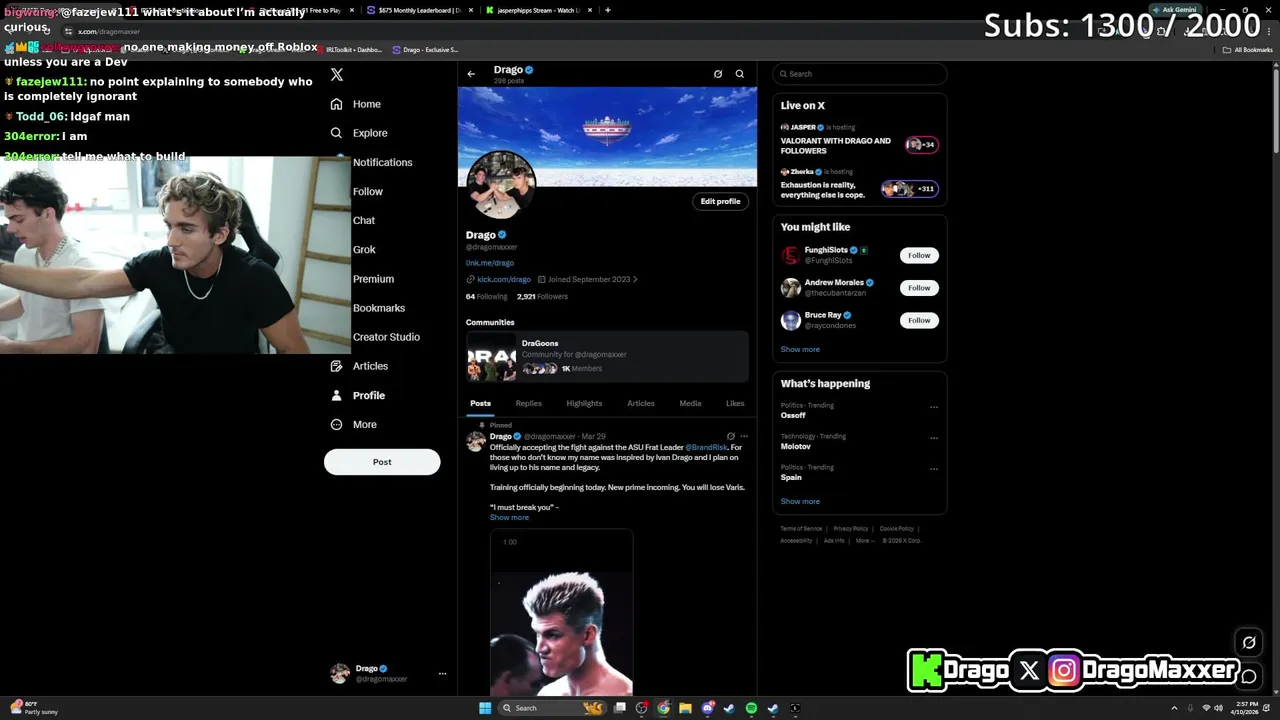This screenshot has width=1280, height=720.
Task: Expand pinned post with Show more
Action: coord(509,517)
